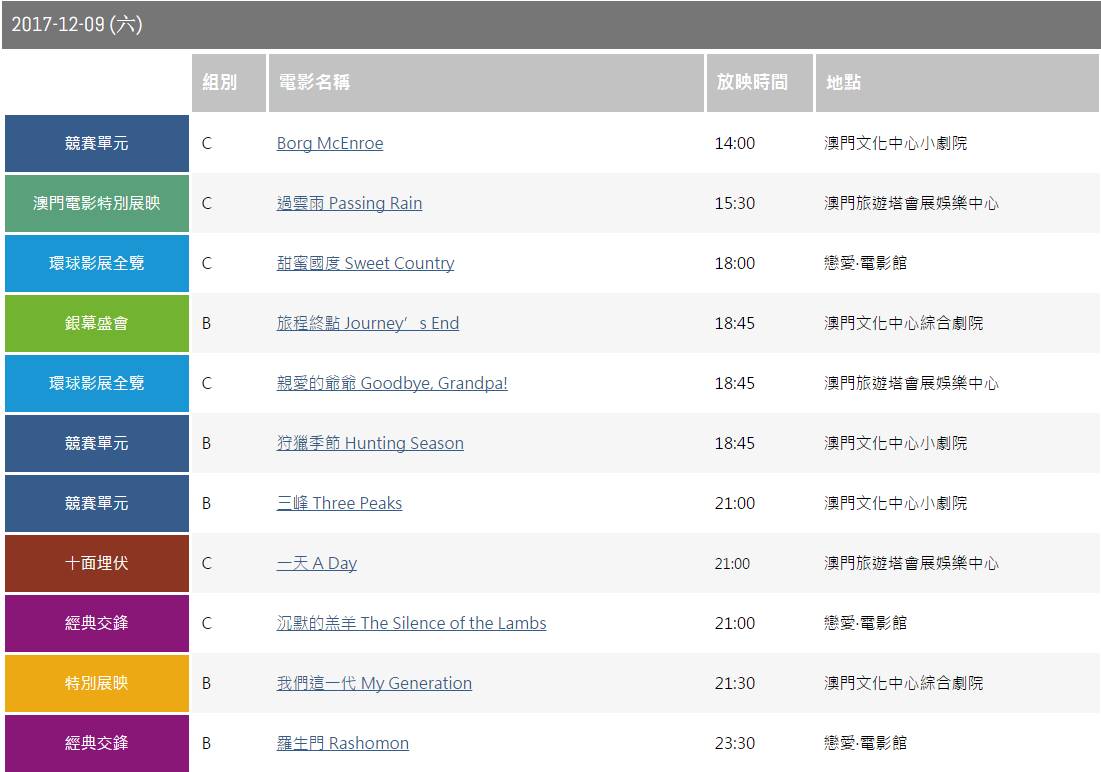
Task: Open The Silence of the Lambs link
Action: click(411, 623)
